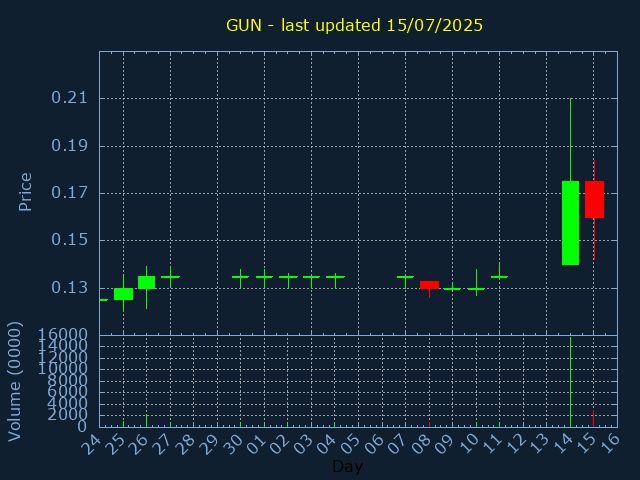Click the day label '09' on x-axis

pyautogui.click(x=444, y=444)
